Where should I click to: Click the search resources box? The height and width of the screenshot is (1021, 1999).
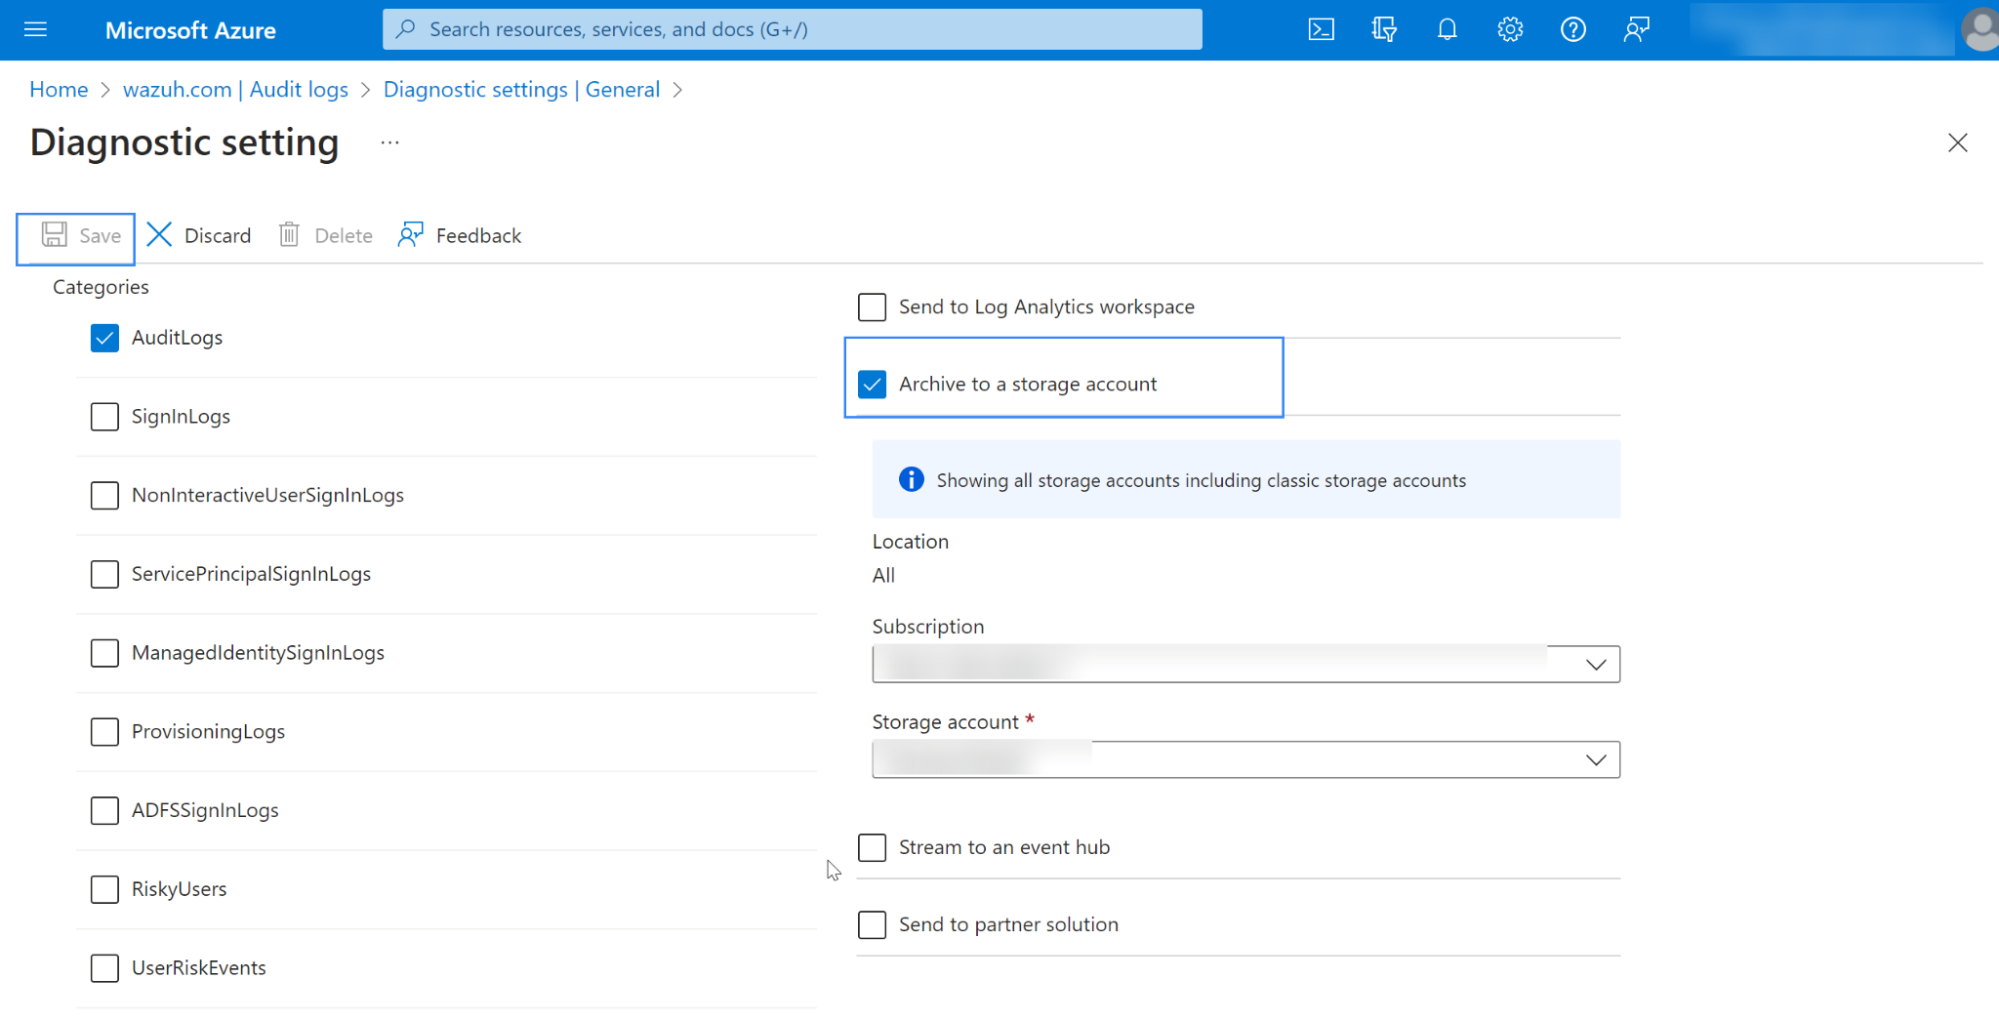[x=792, y=30]
